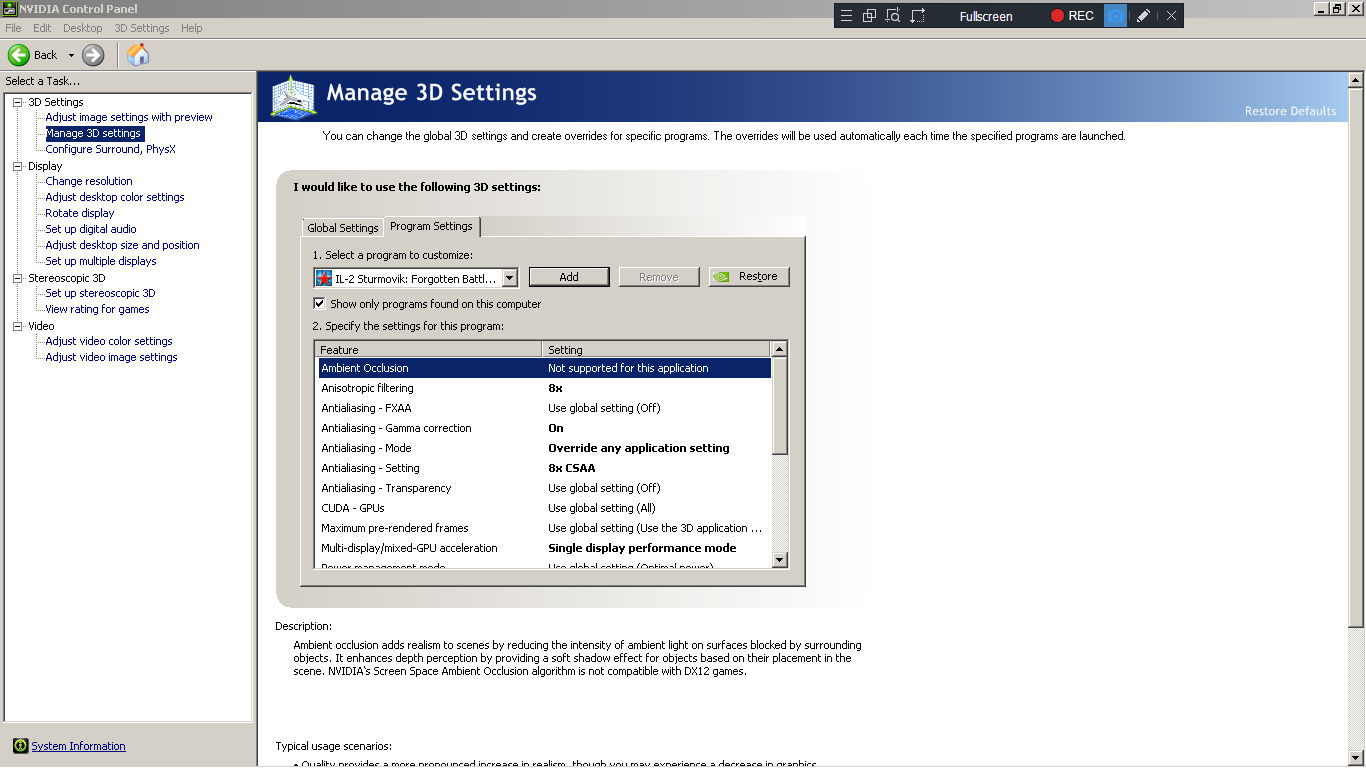The image size is (1366, 768).
Task: Open the System Information link
Action: click(x=78, y=746)
